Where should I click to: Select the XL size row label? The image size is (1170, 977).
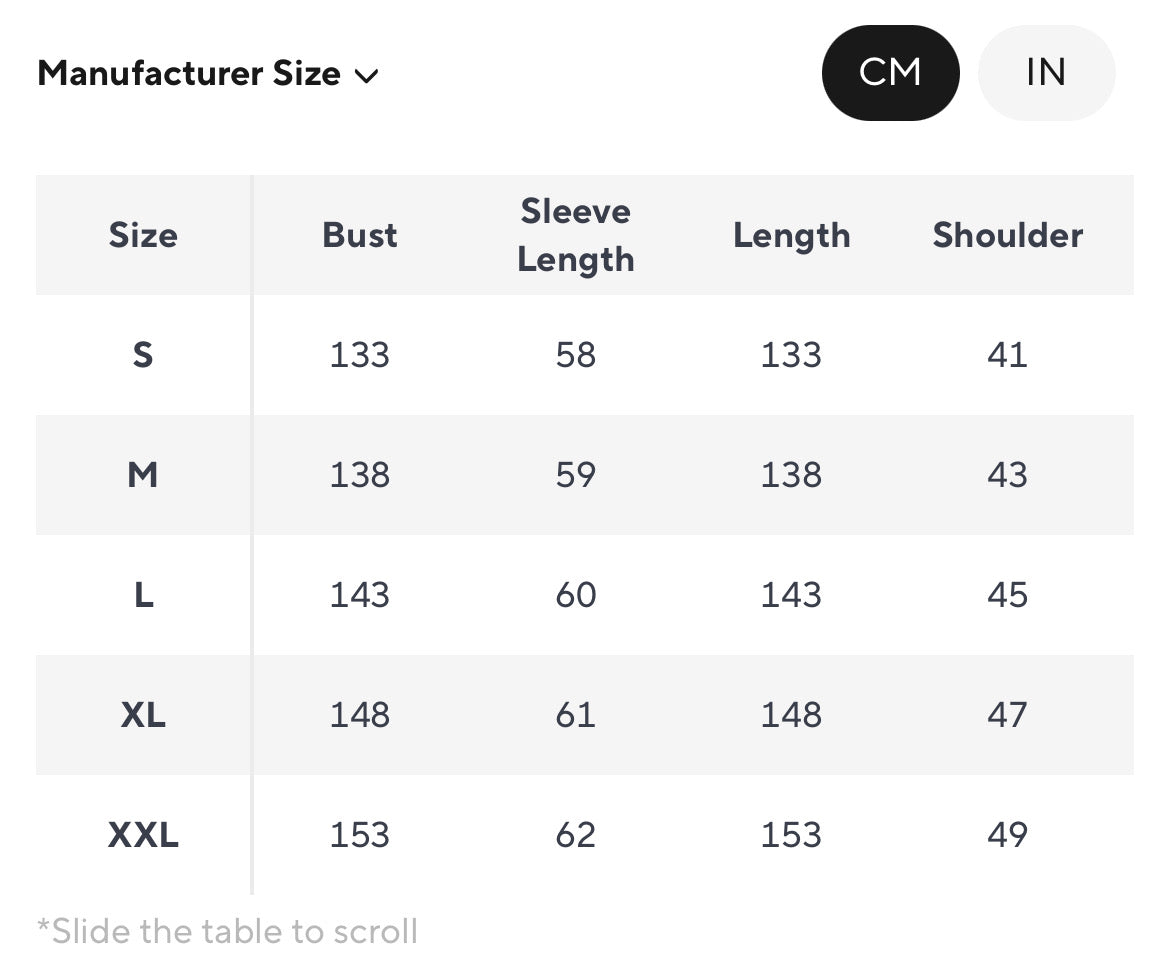143,715
